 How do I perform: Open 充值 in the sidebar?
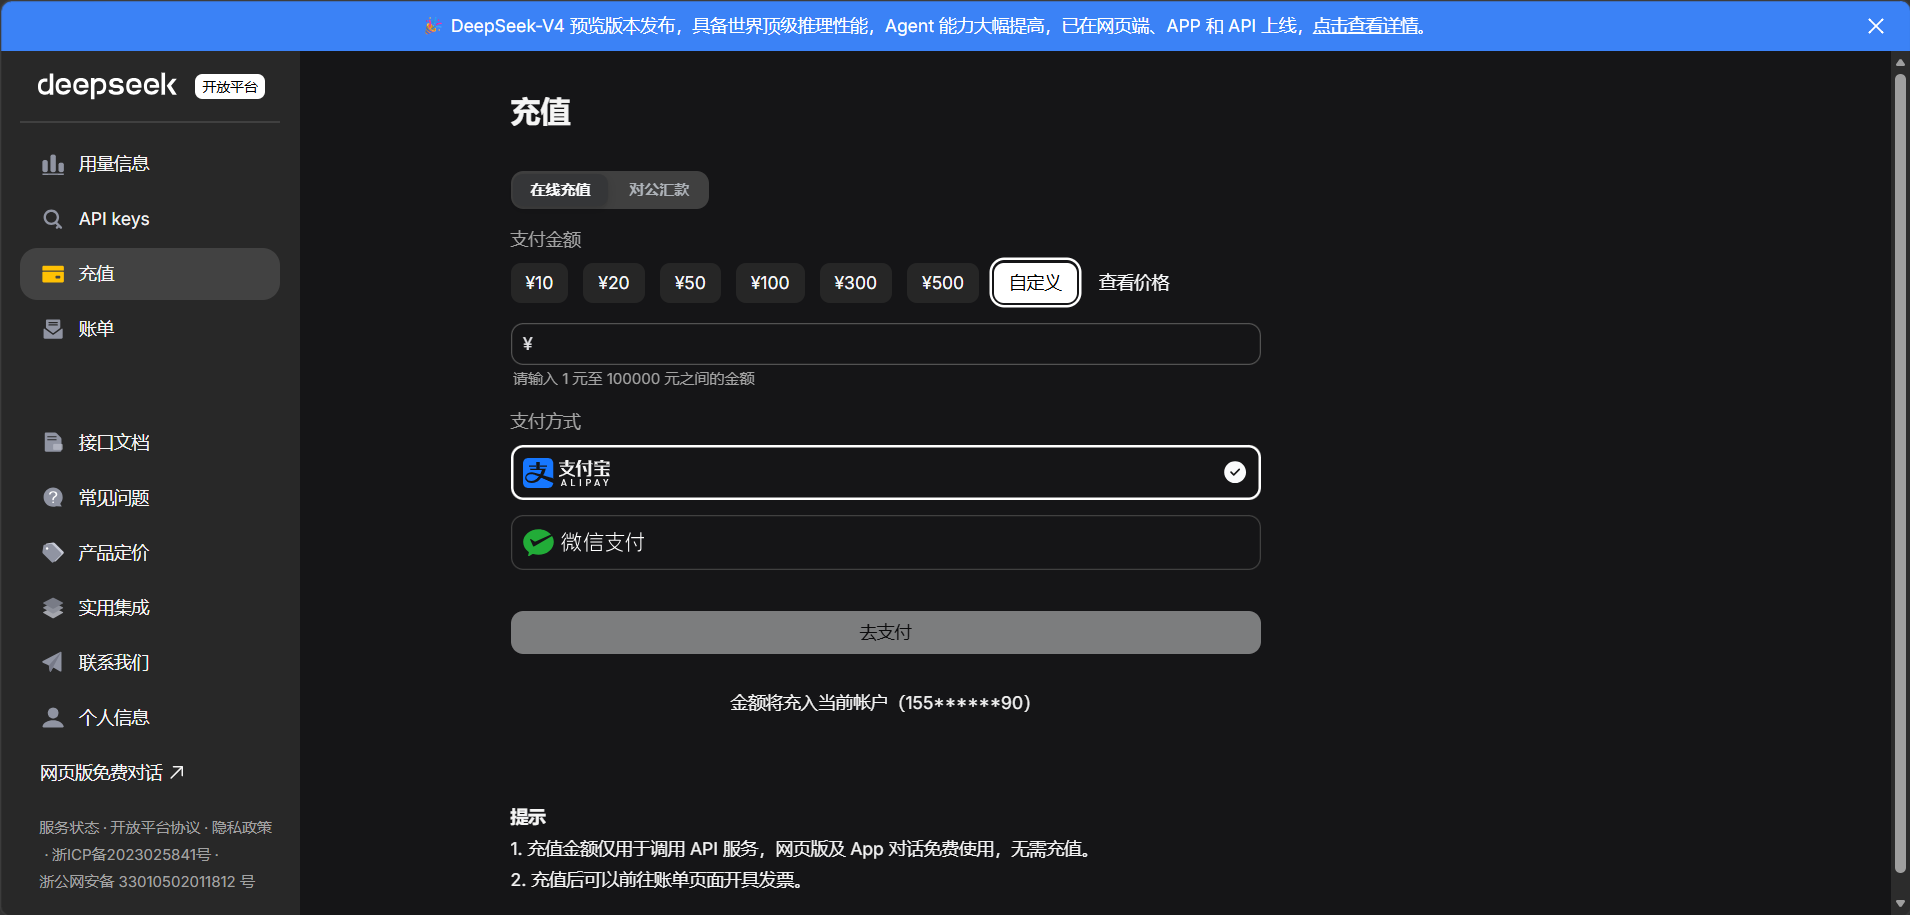tap(150, 274)
